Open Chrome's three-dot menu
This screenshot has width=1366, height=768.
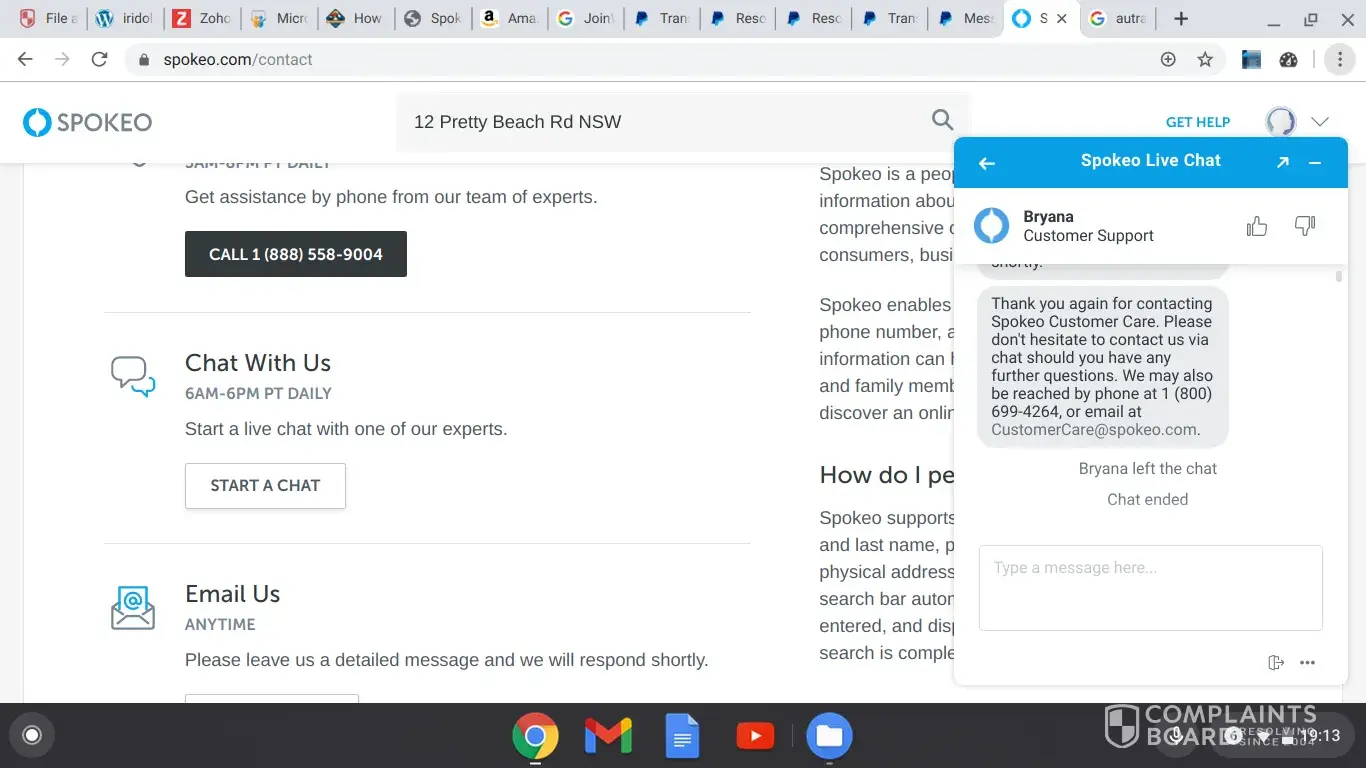1340,59
